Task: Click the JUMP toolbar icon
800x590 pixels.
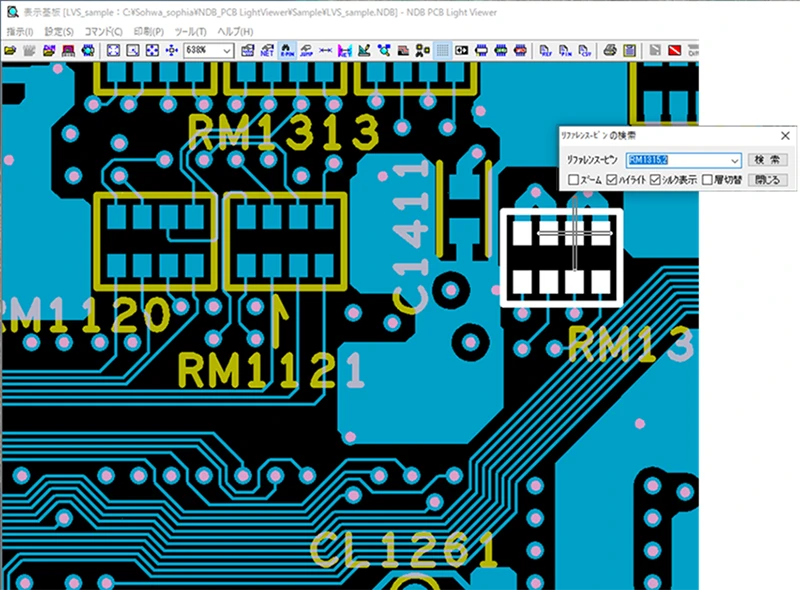Action: [x=304, y=50]
